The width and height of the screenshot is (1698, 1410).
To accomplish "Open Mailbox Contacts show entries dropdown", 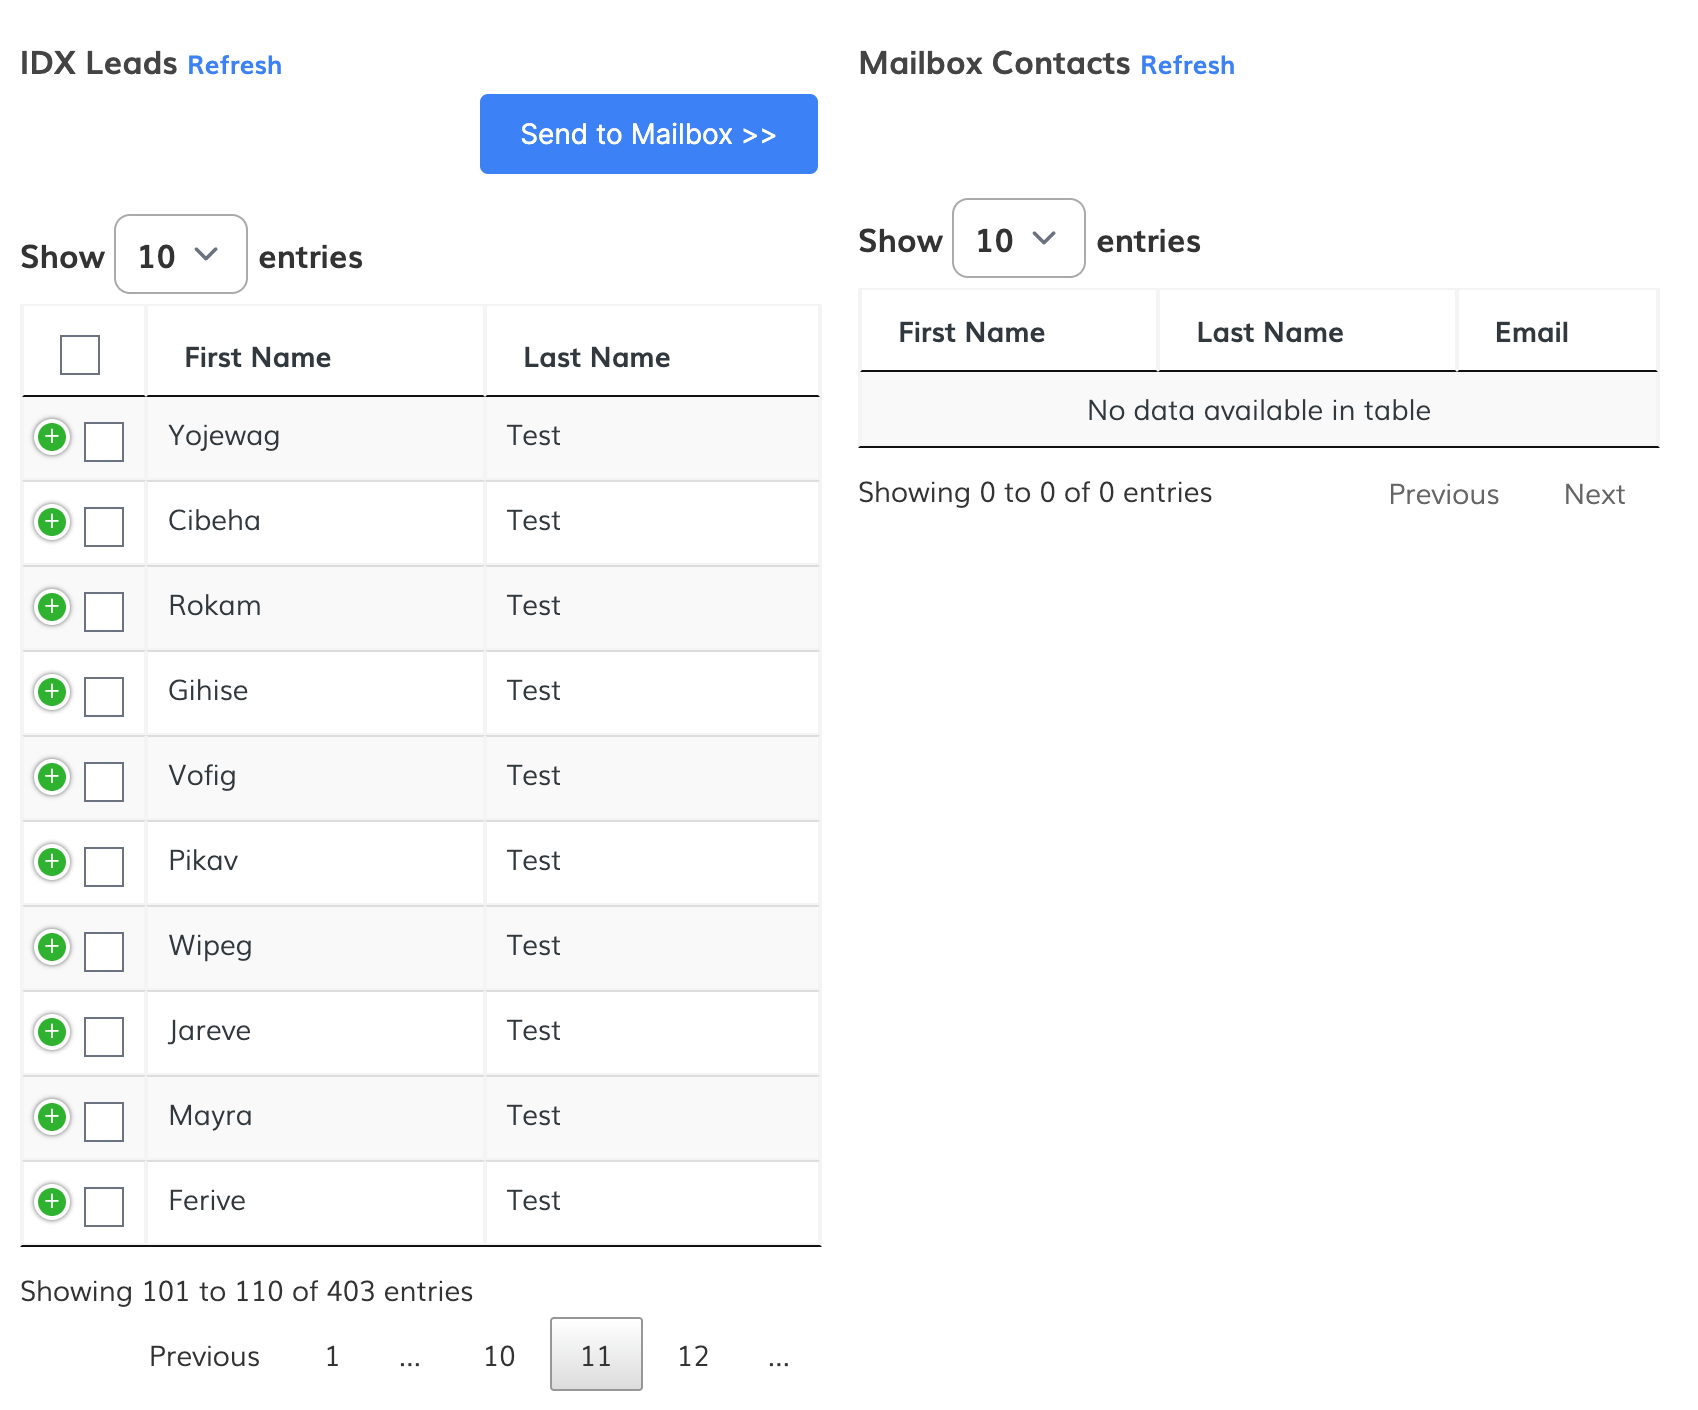I will [x=1018, y=239].
